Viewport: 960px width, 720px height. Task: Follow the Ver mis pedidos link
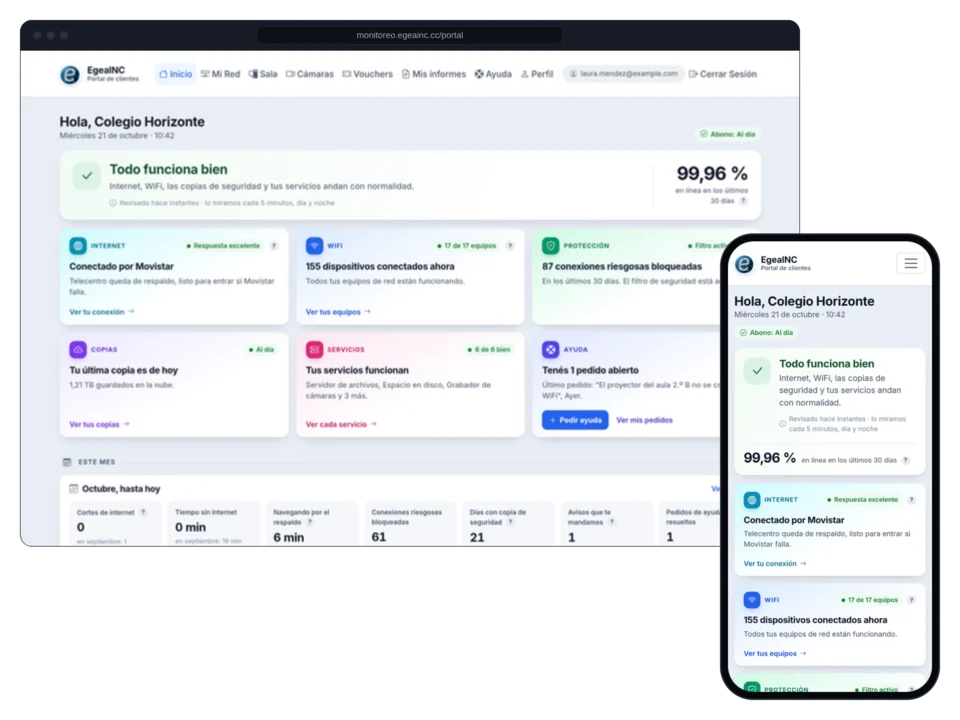[x=644, y=420]
